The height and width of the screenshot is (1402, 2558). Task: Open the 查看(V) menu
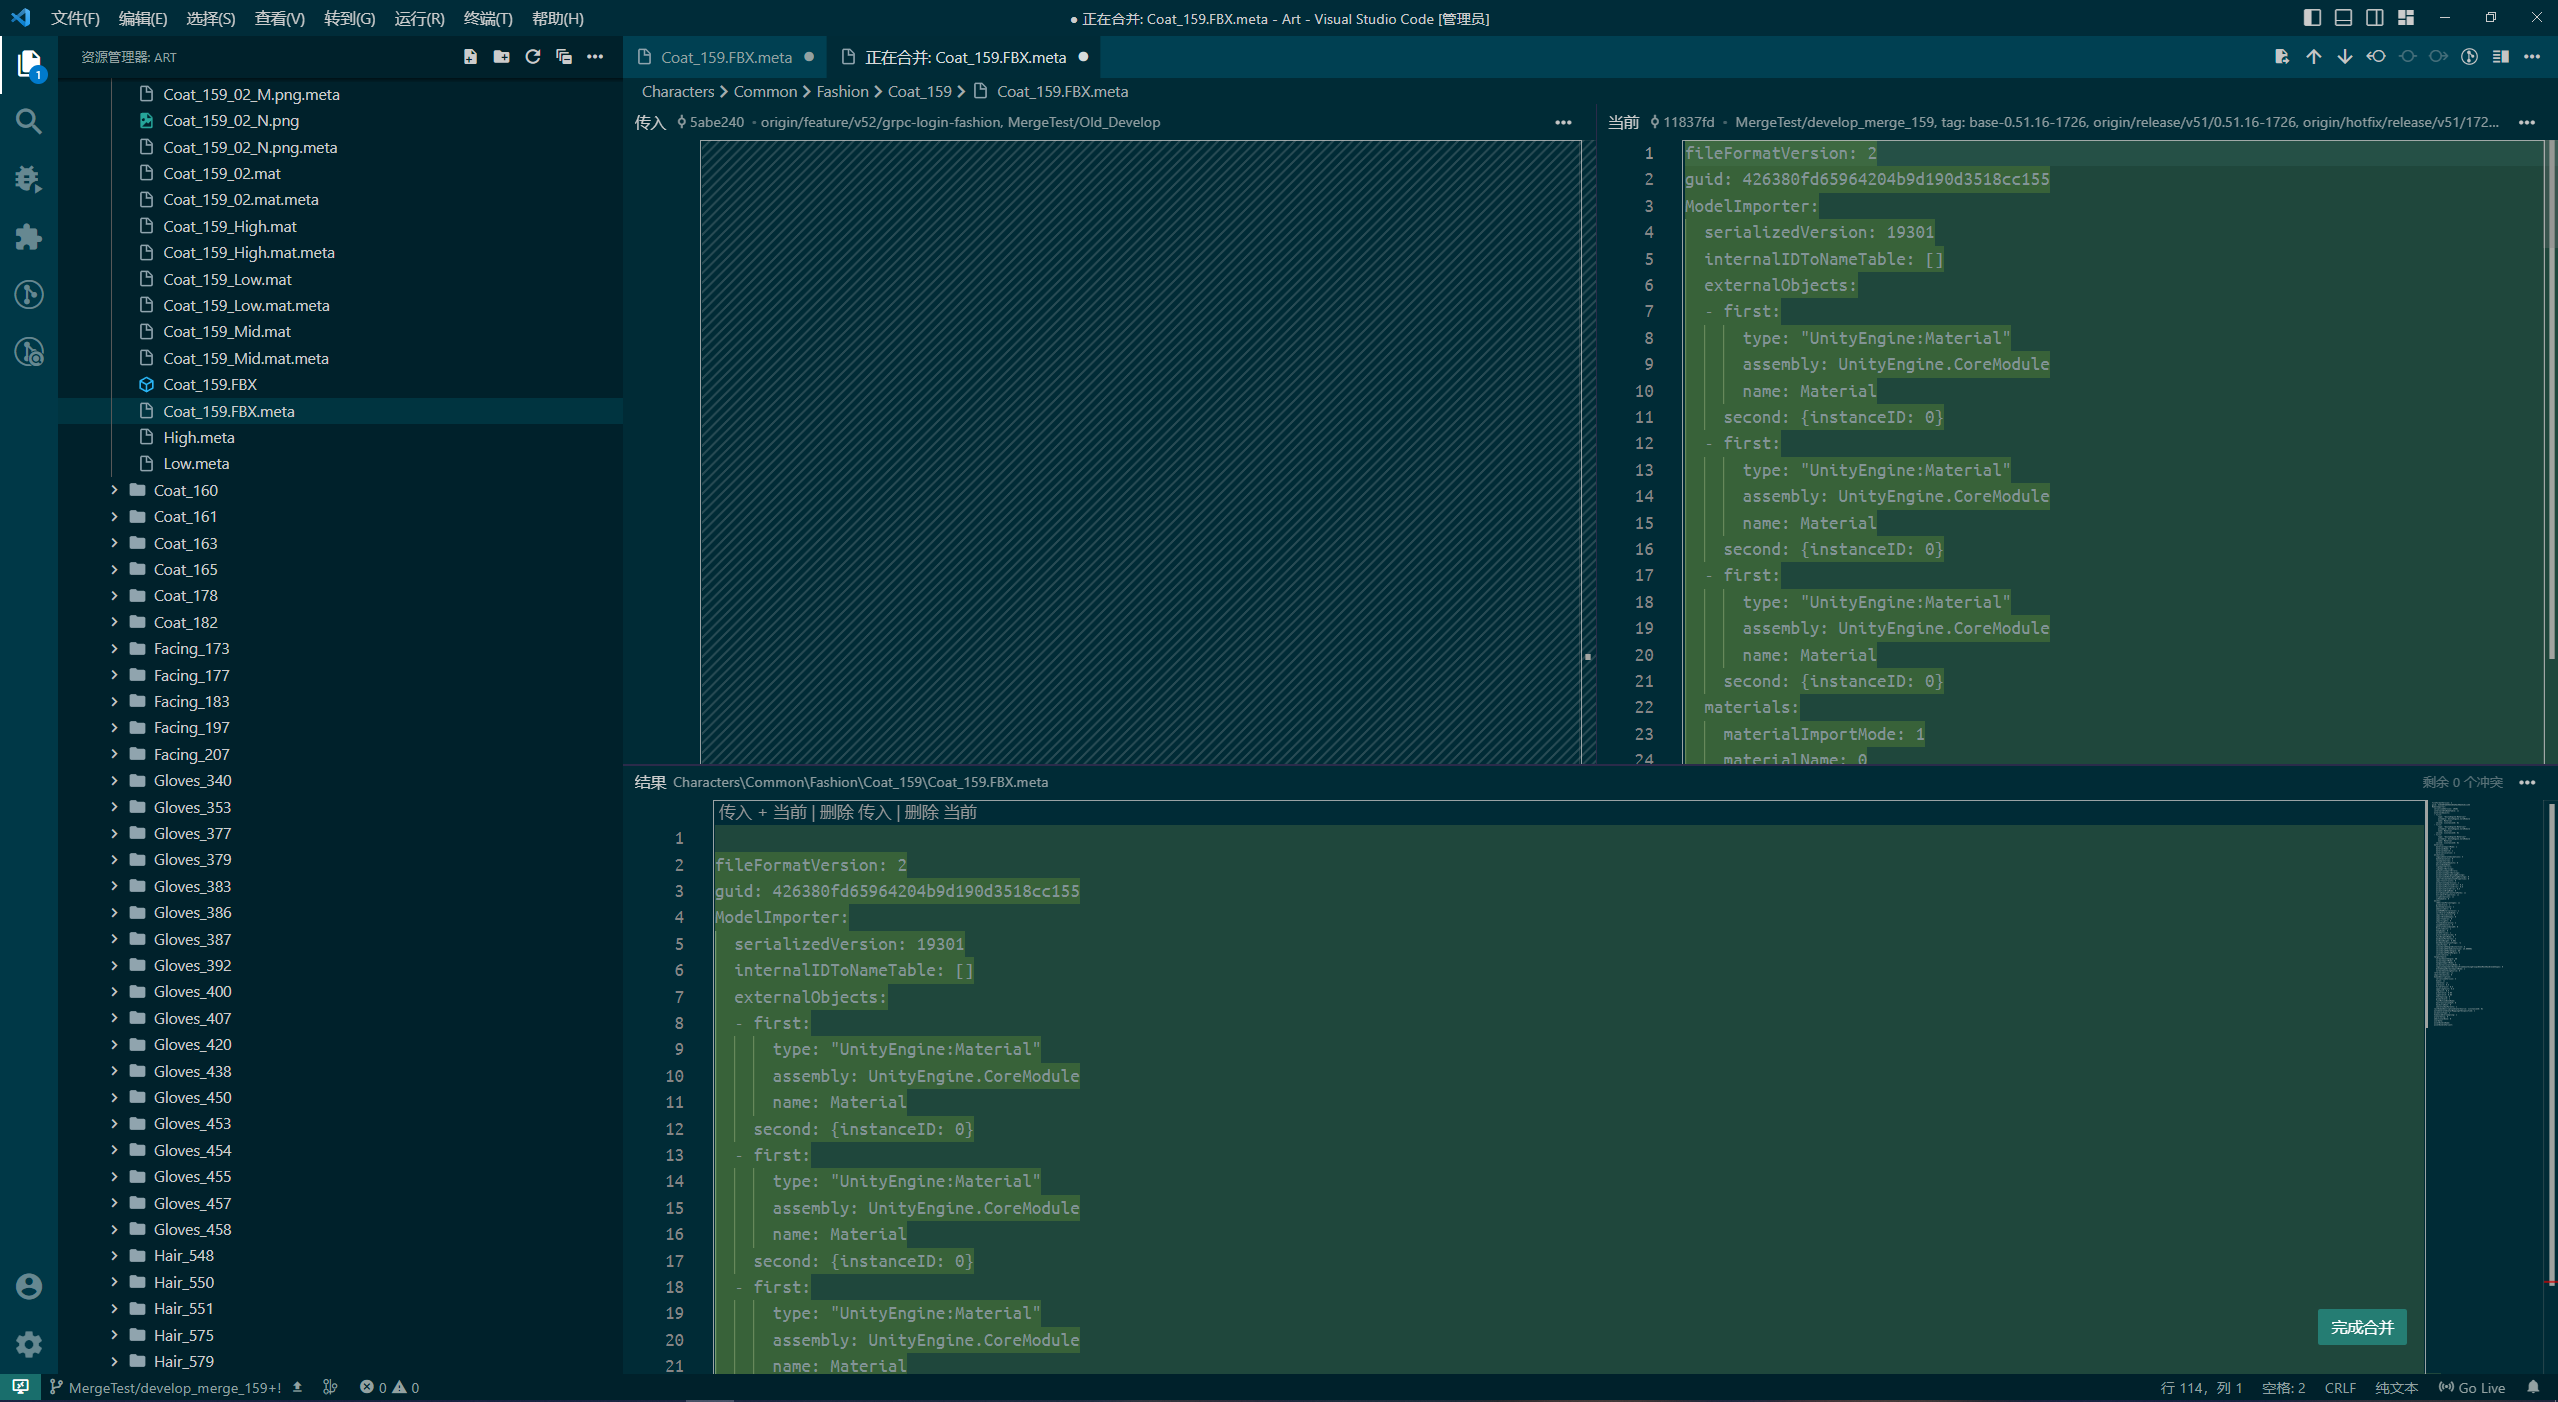pos(280,18)
